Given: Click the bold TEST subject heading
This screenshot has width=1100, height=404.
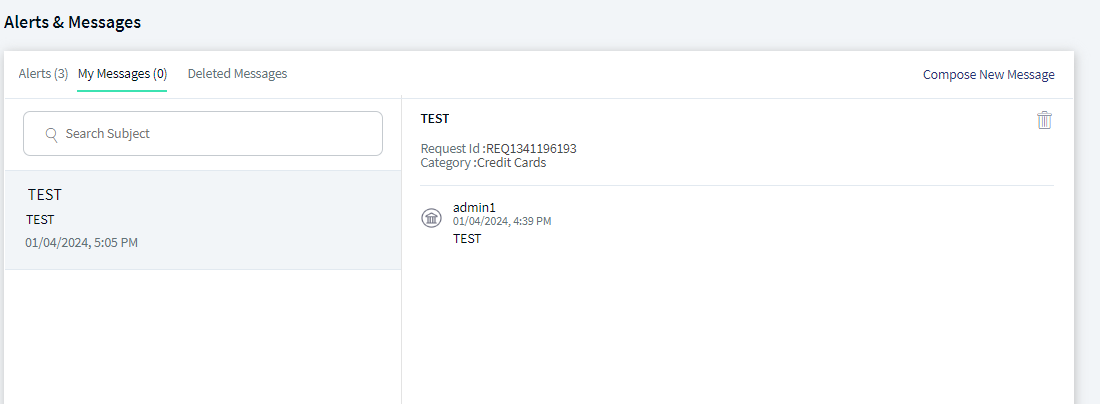Looking at the screenshot, I should pos(434,119).
